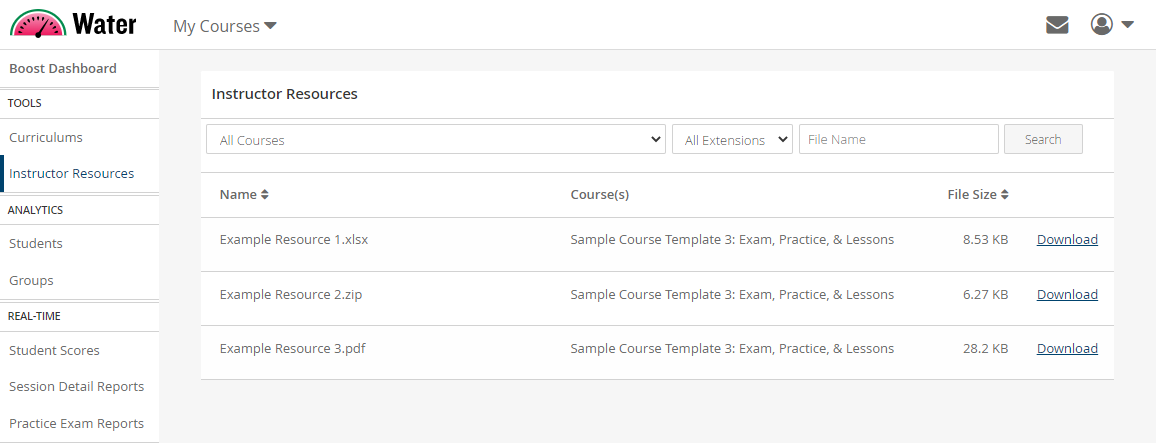Open Session Detail Reports

(76, 387)
